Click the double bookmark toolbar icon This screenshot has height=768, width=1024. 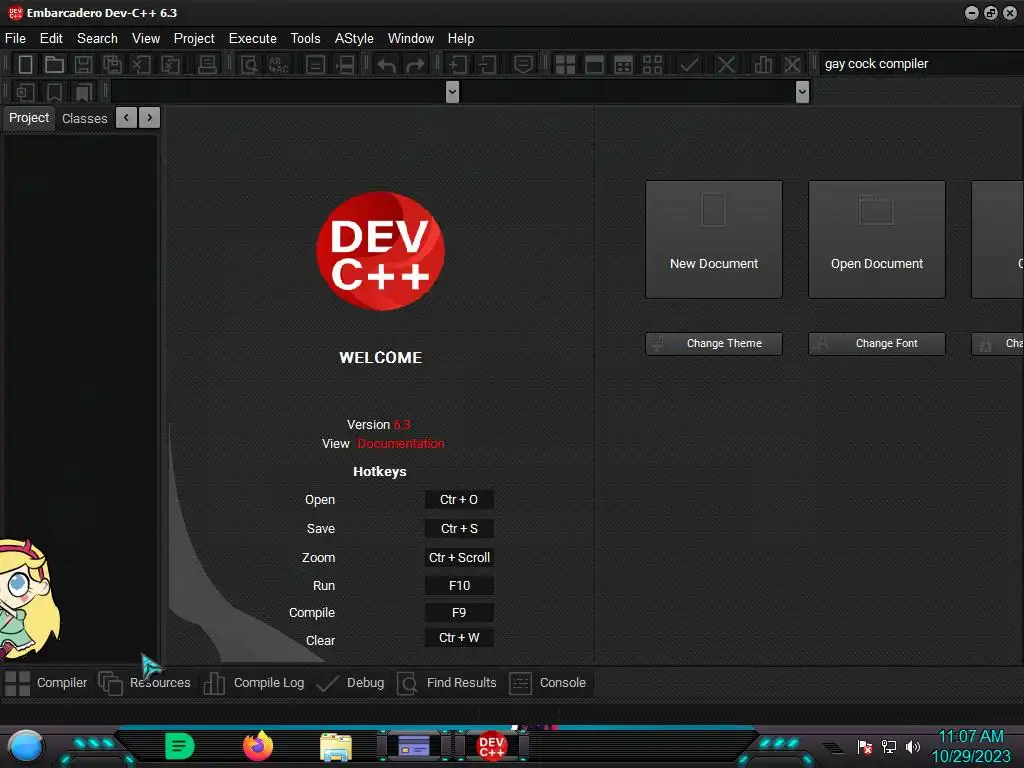[84, 92]
